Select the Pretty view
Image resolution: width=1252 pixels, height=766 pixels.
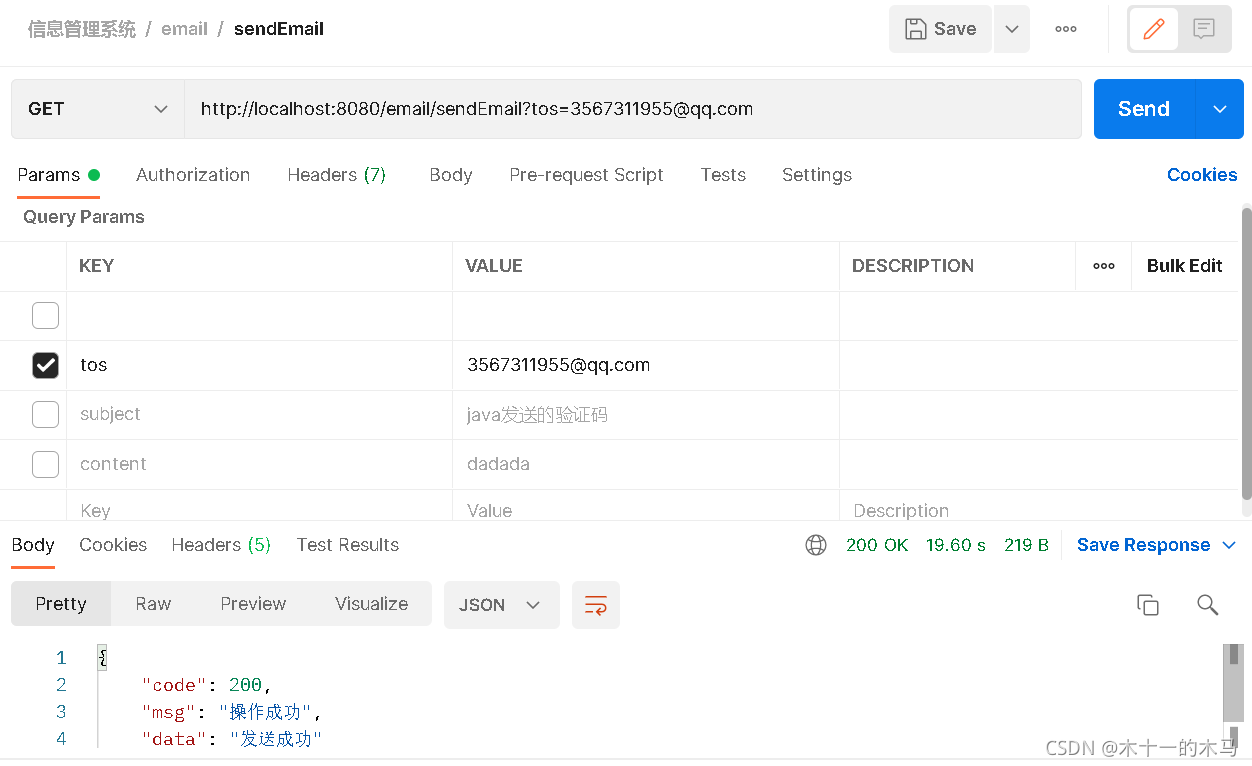61,604
